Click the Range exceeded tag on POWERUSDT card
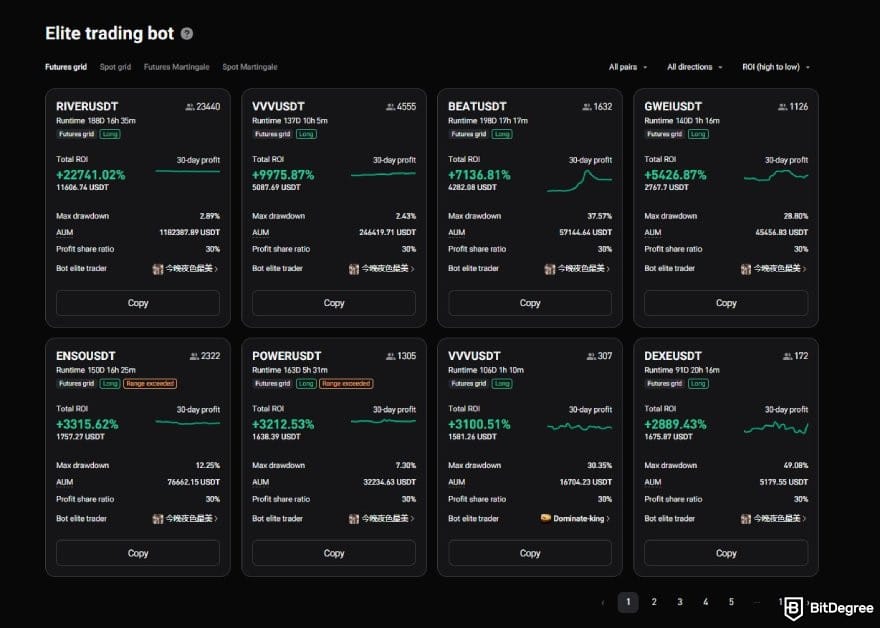This screenshot has height=628, width=880. (346, 384)
